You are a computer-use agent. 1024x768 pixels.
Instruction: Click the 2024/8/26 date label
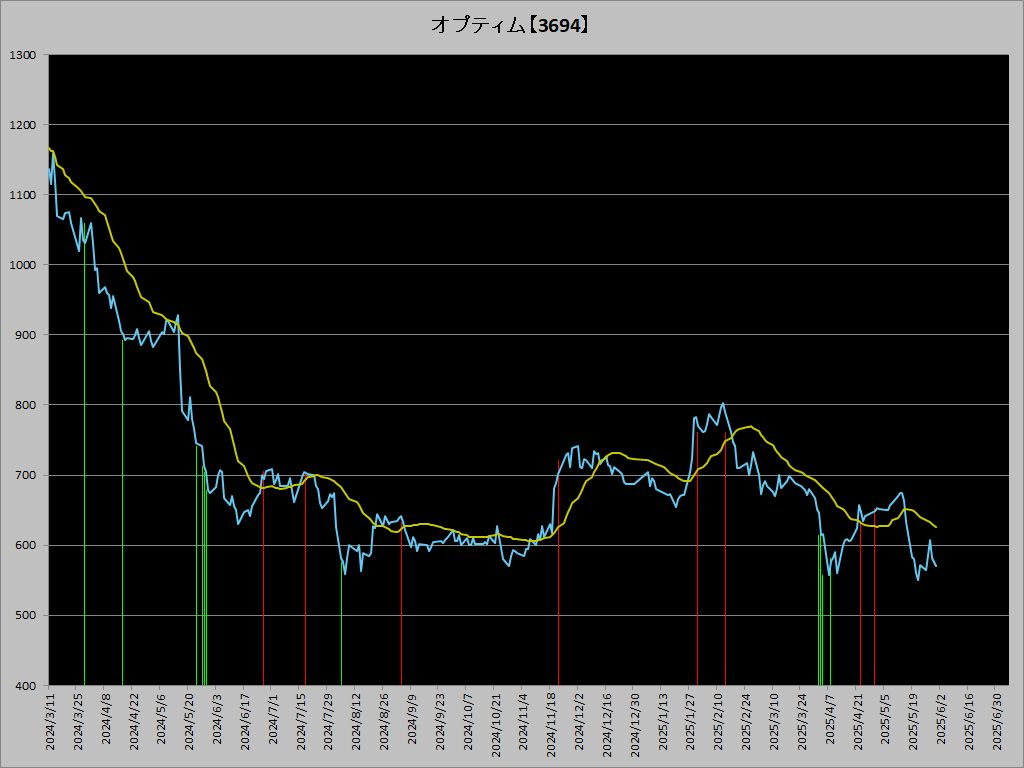pyautogui.click(x=385, y=720)
